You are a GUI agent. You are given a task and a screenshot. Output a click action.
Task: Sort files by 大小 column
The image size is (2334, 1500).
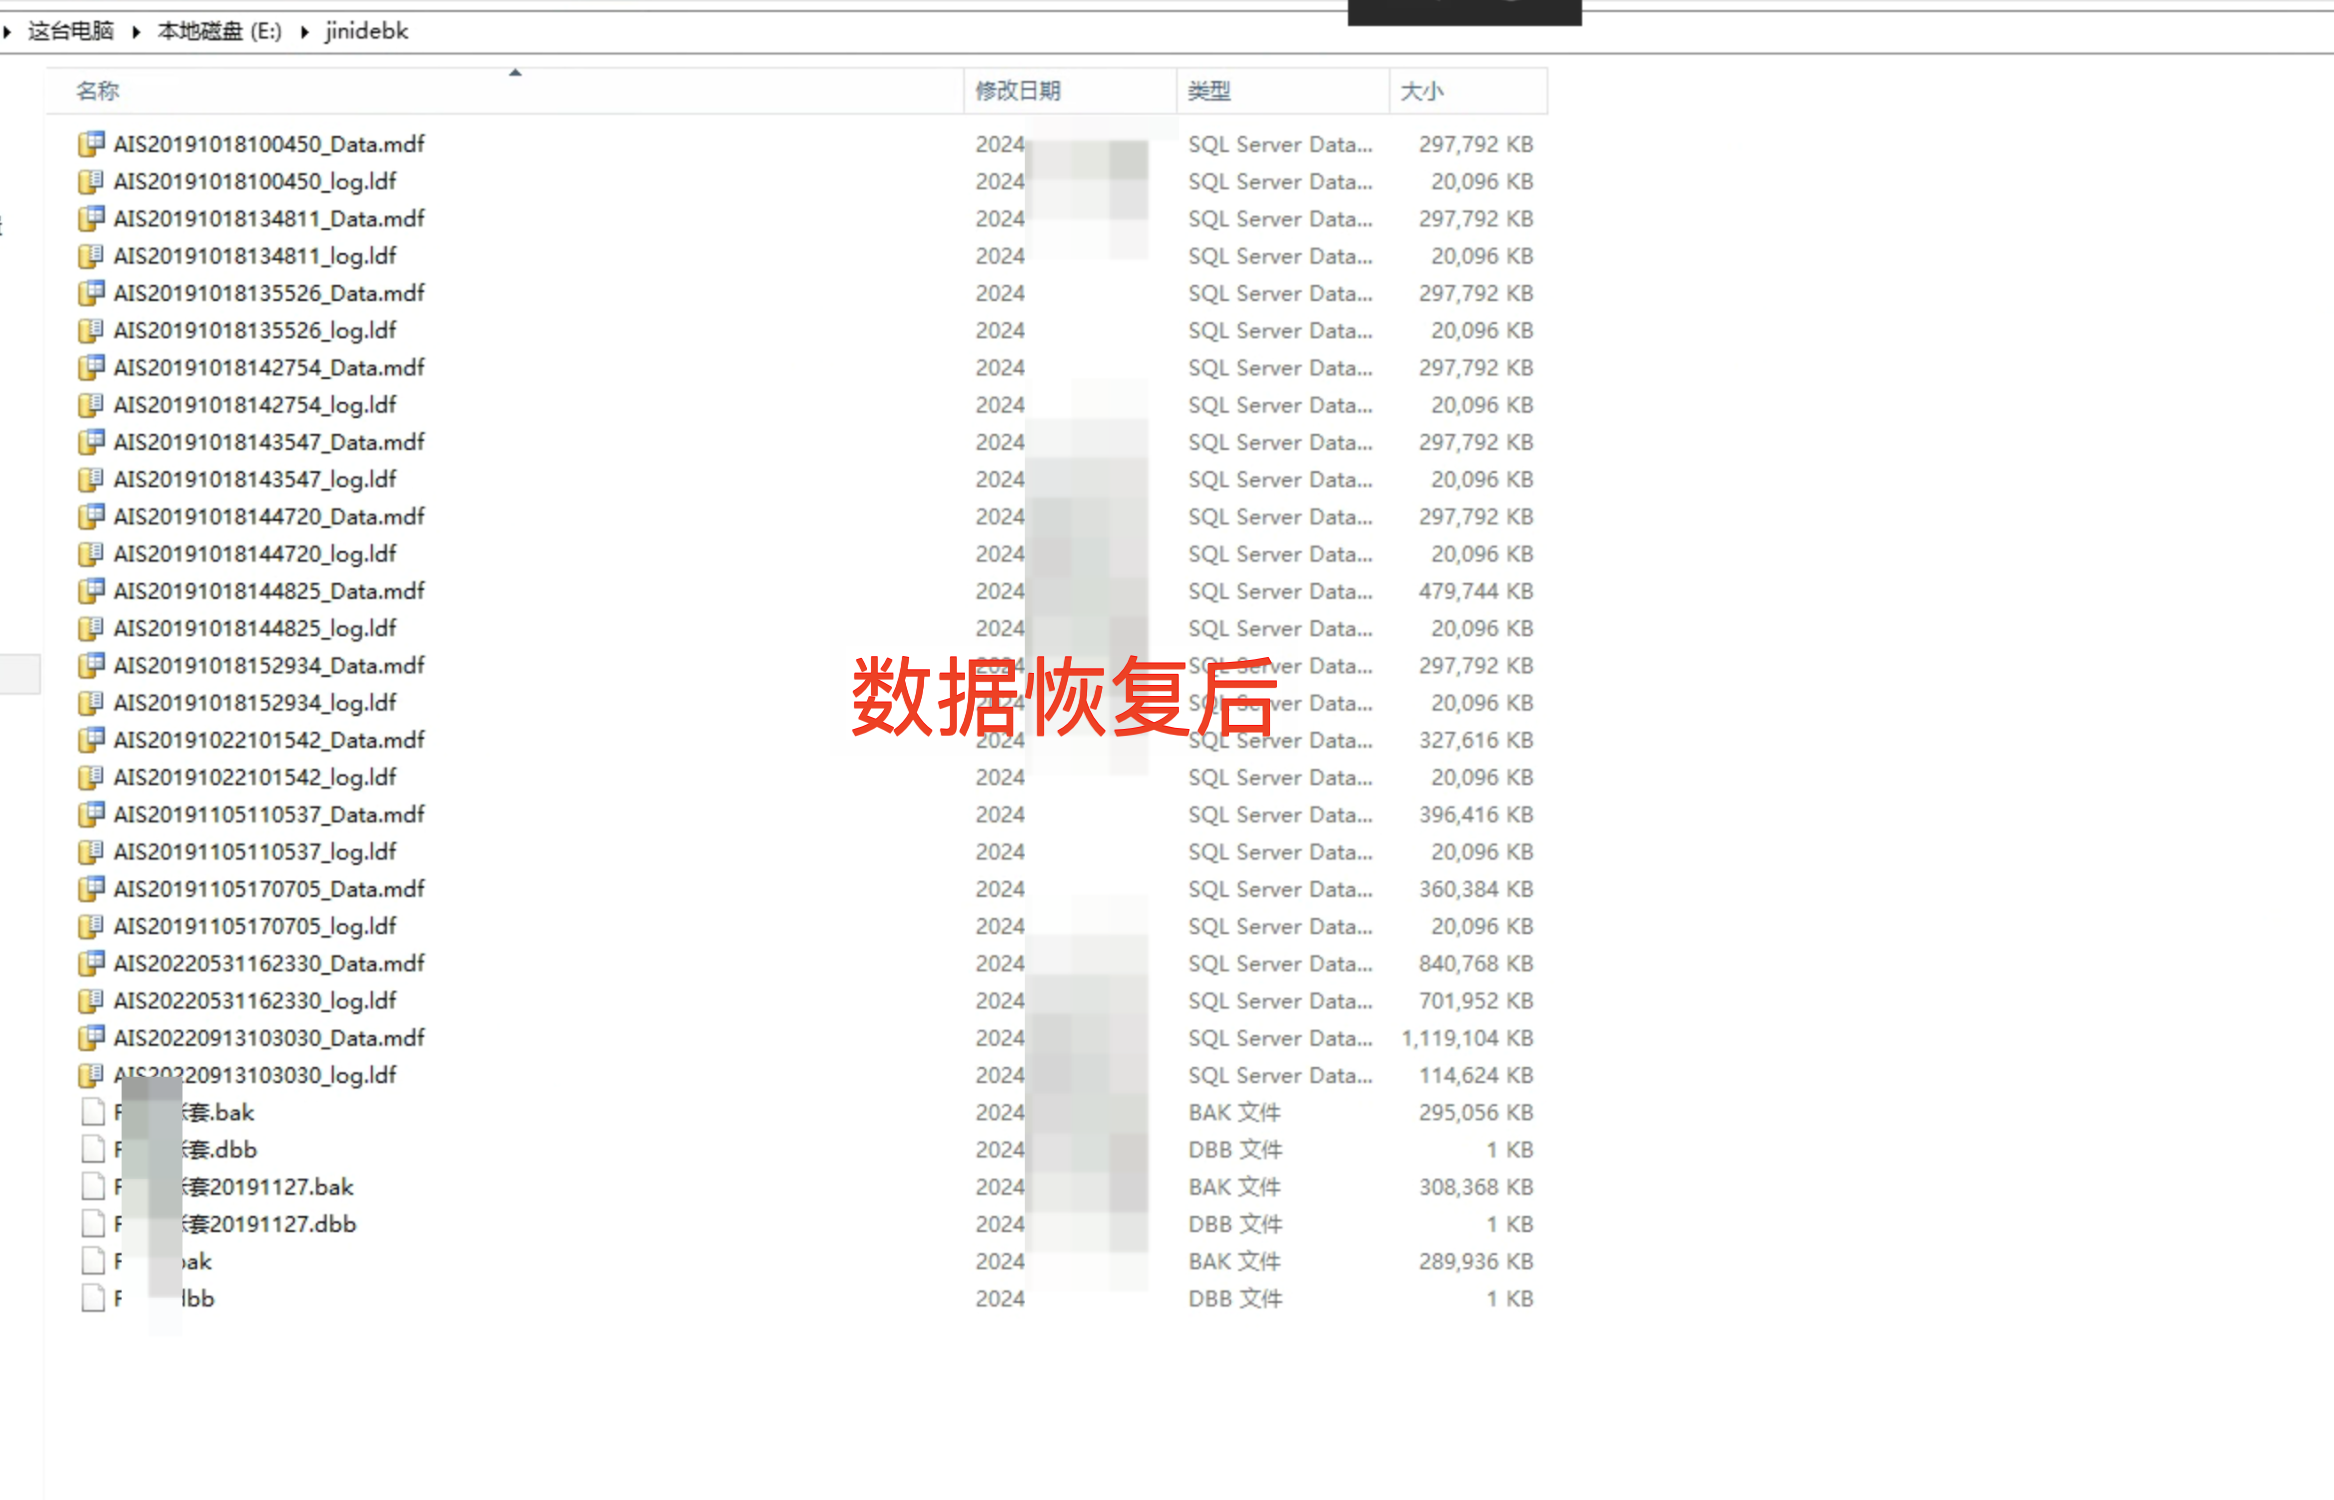pos(1421,91)
